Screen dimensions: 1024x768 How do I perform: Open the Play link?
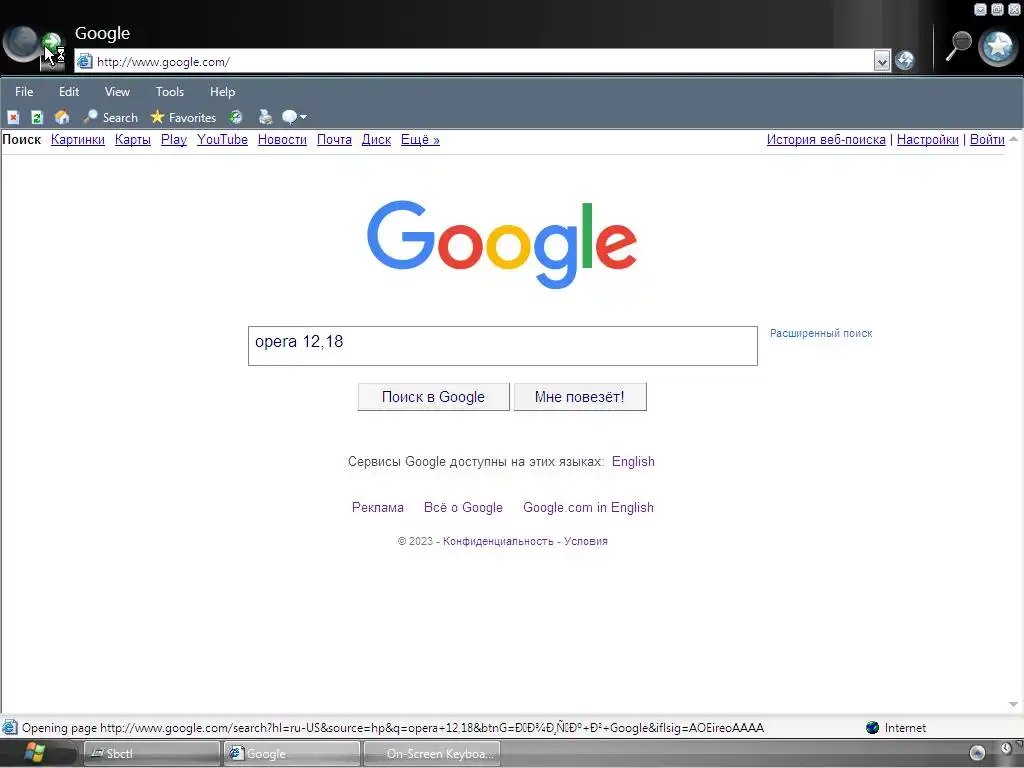coord(174,140)
